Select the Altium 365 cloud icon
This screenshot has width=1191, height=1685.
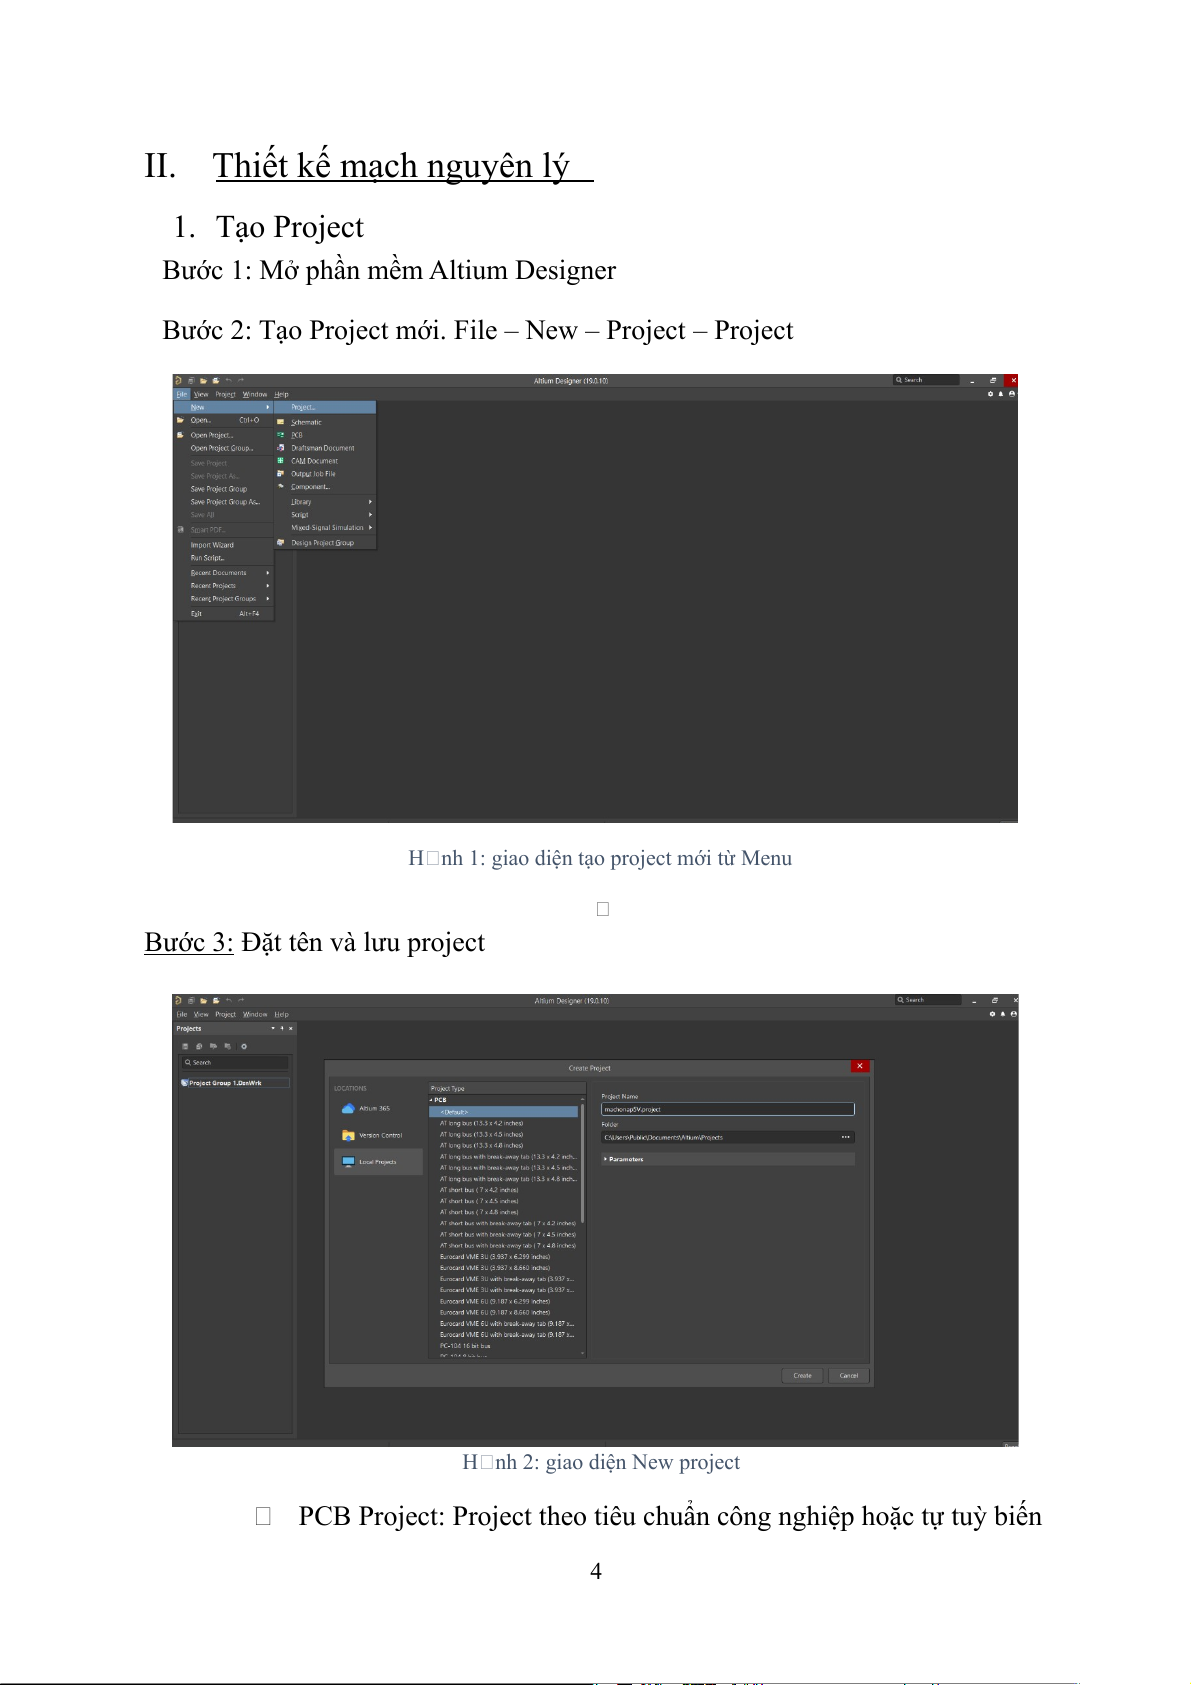[x=348, y=1108]
